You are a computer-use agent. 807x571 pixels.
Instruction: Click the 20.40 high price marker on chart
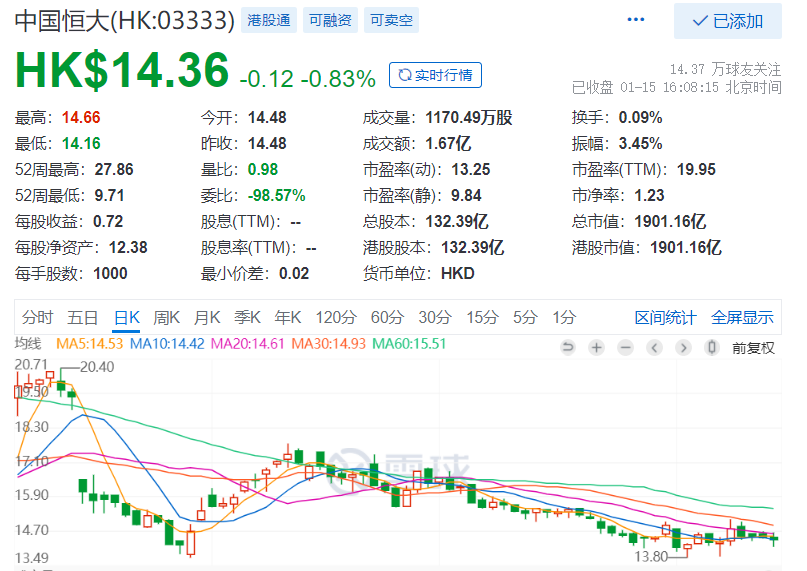(x=97, y=367)
